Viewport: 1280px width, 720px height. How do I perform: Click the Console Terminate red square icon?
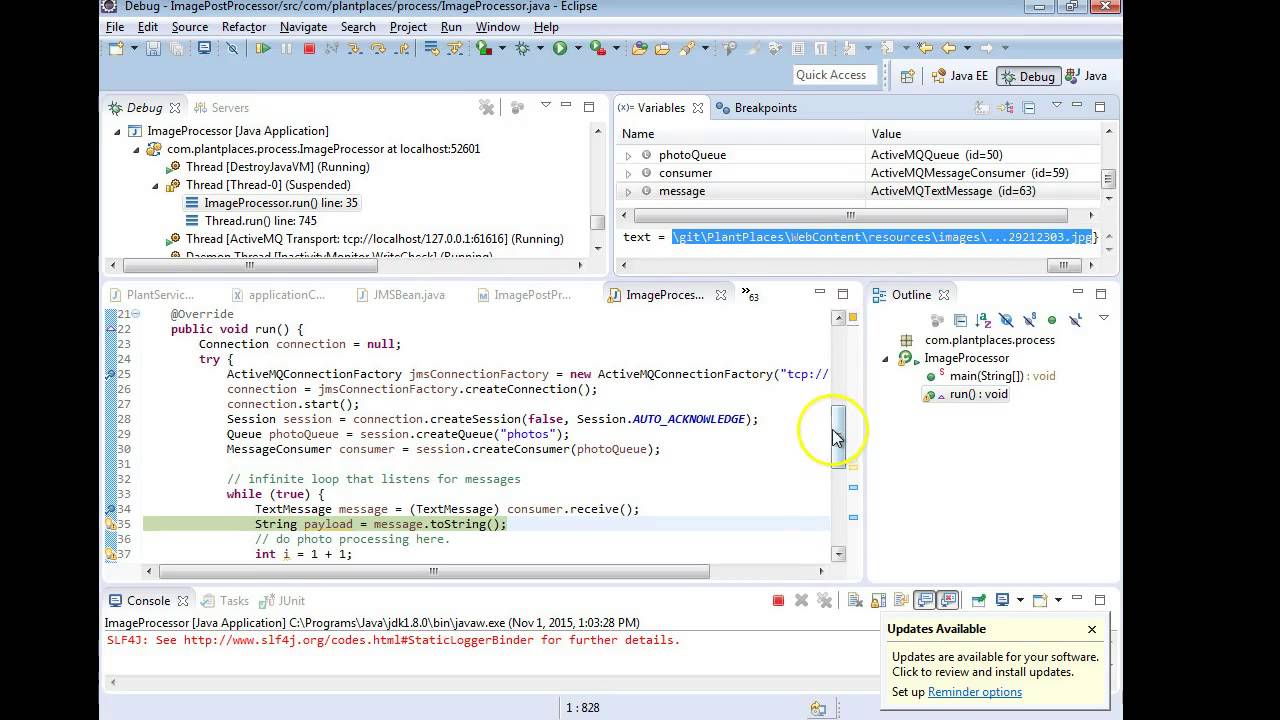coord(778,601)
